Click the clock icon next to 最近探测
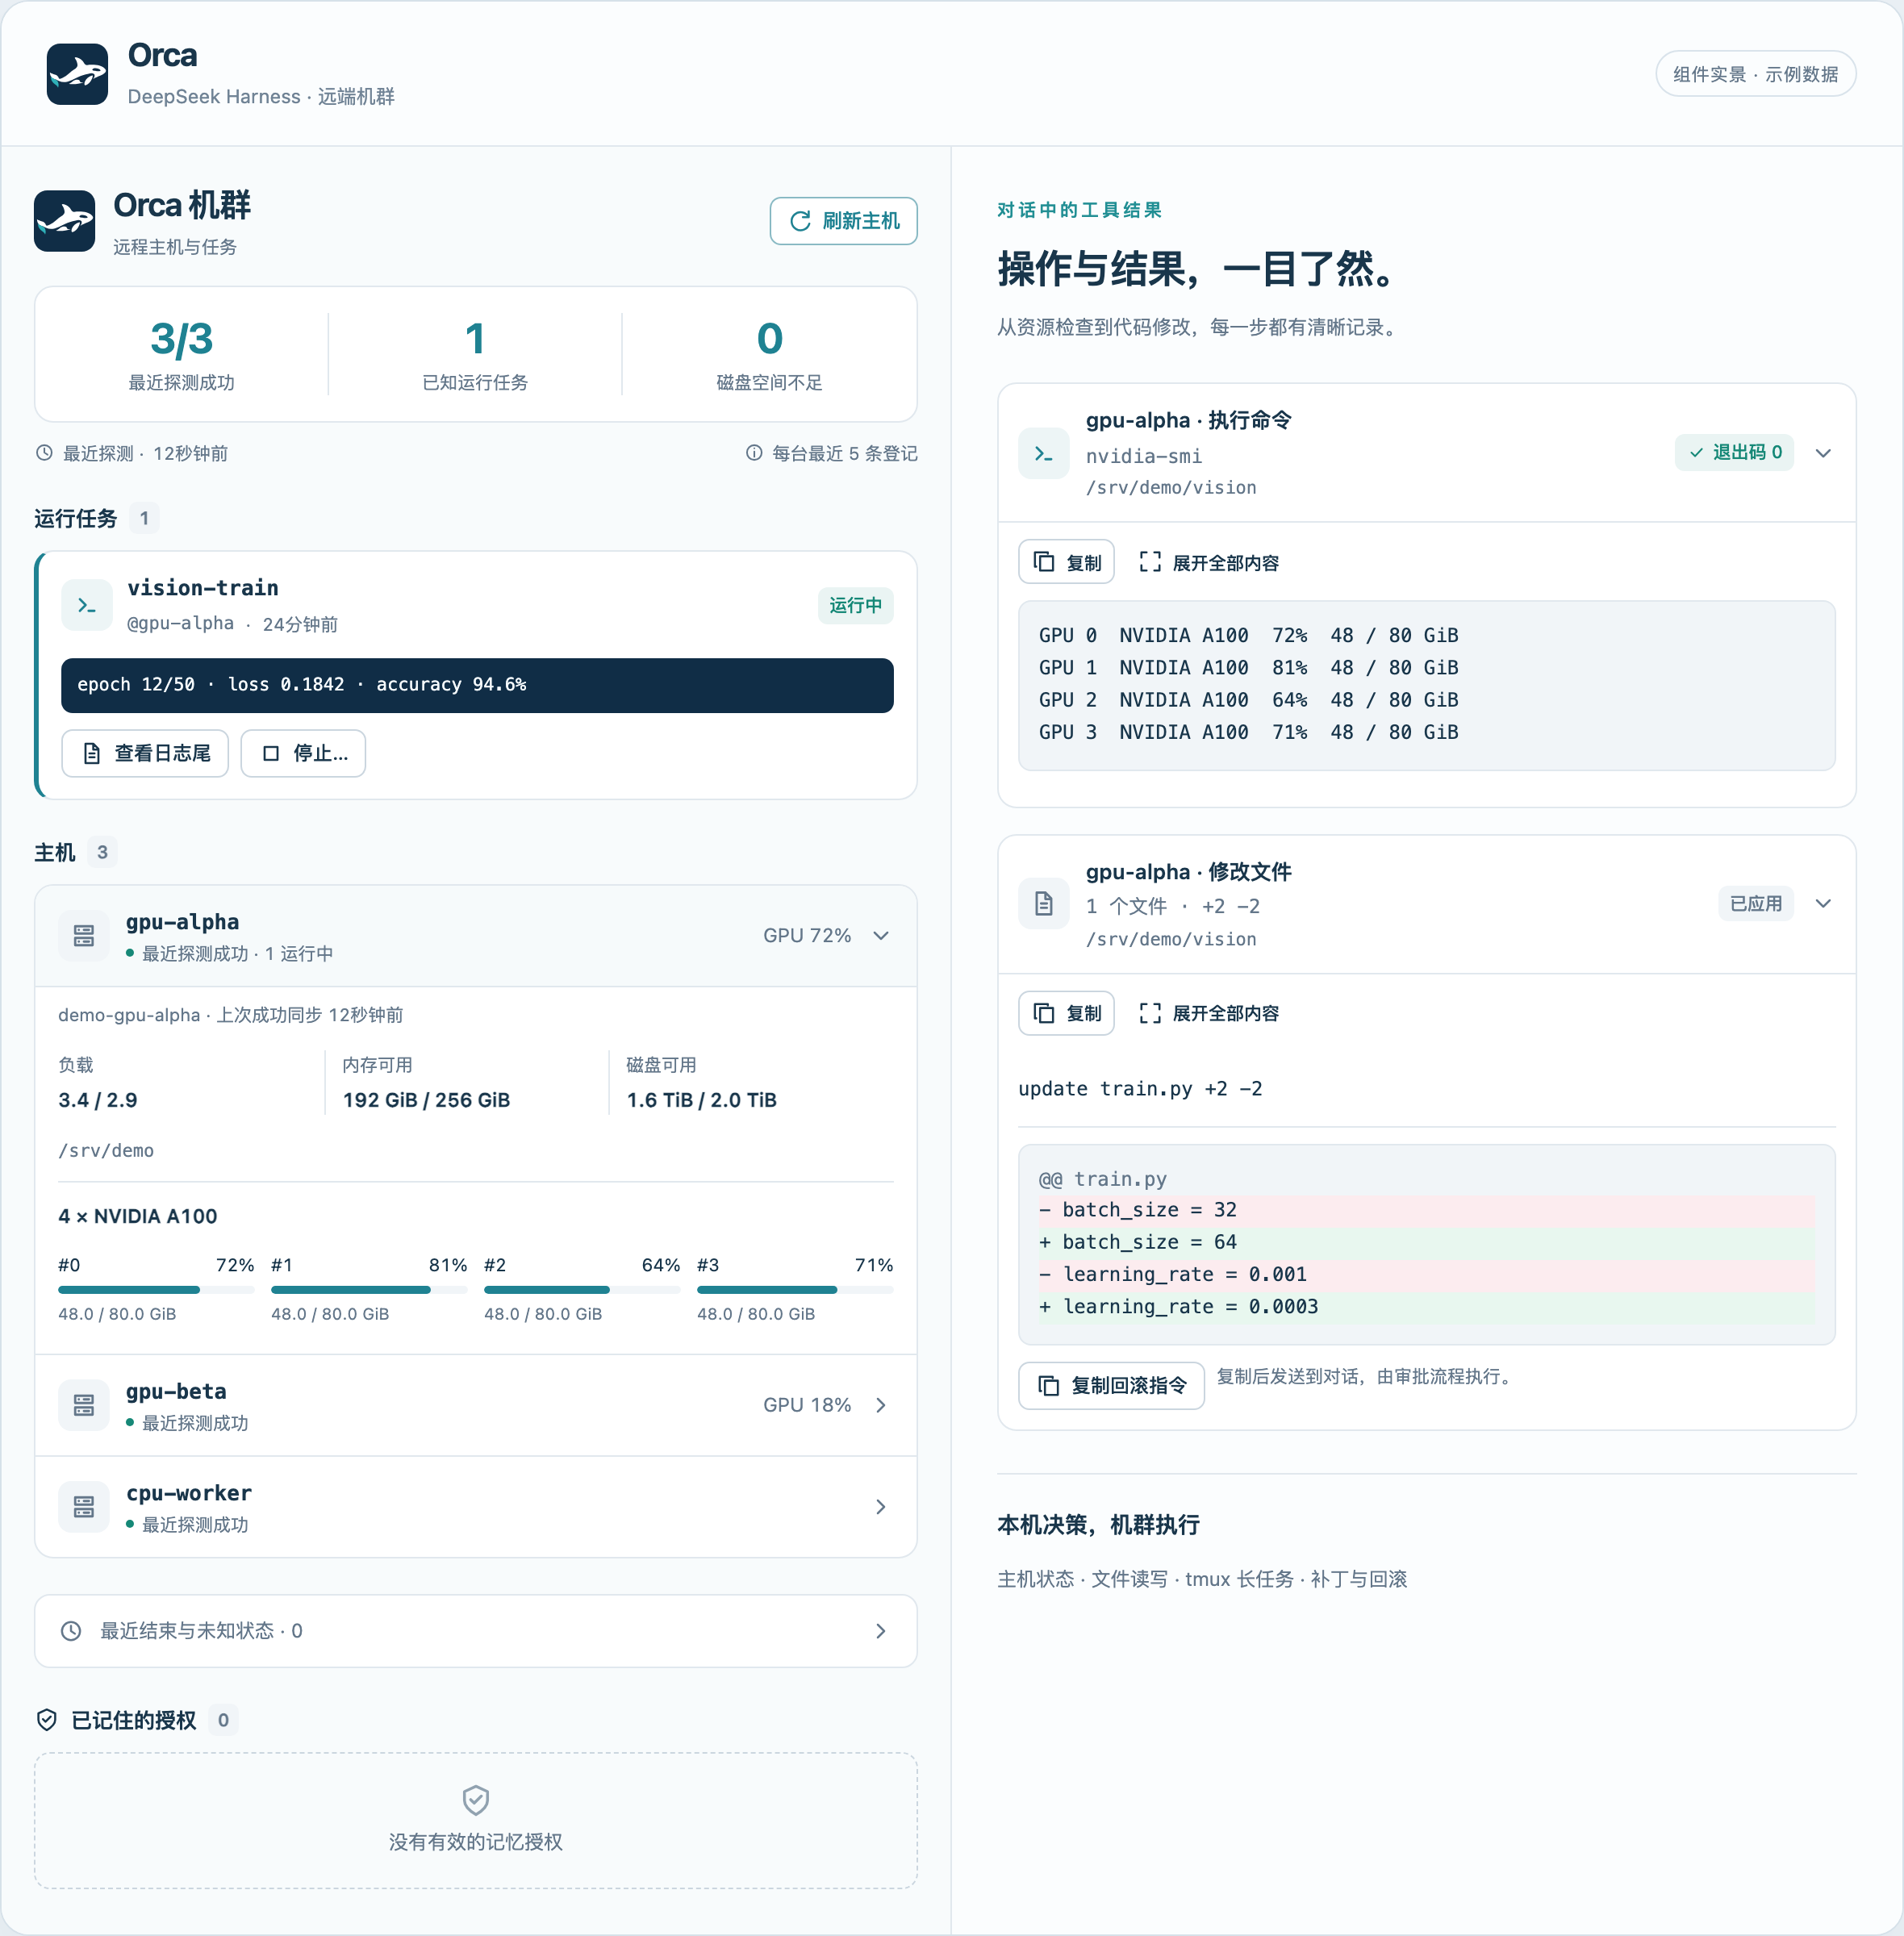1904x1936 pixels. [x=44, y=453]
